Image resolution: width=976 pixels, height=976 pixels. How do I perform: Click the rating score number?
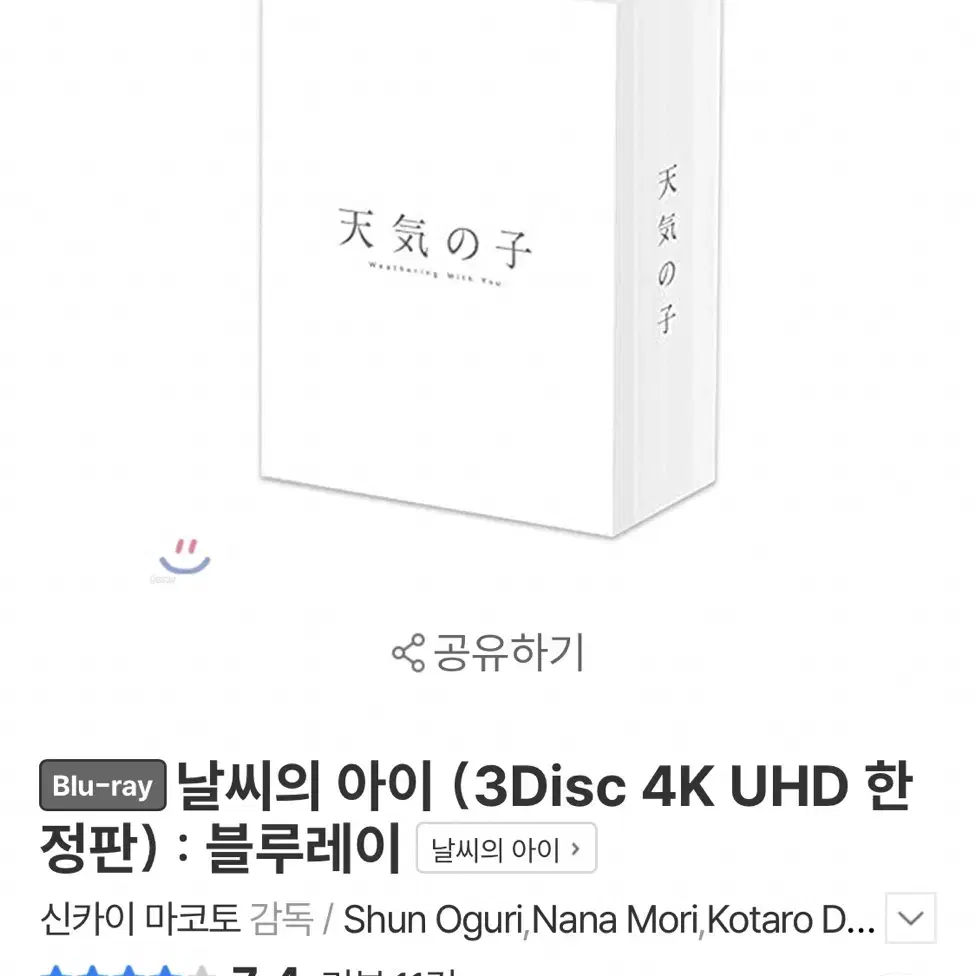tap(265, 970)
